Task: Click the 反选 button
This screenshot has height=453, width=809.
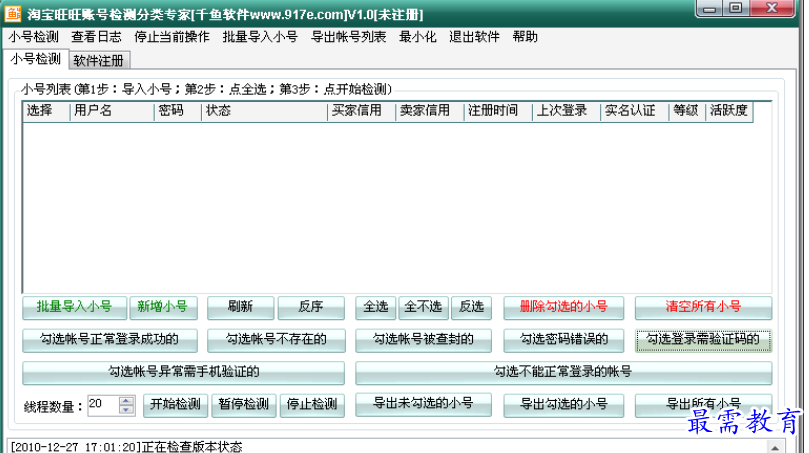Action: point(471,308)
